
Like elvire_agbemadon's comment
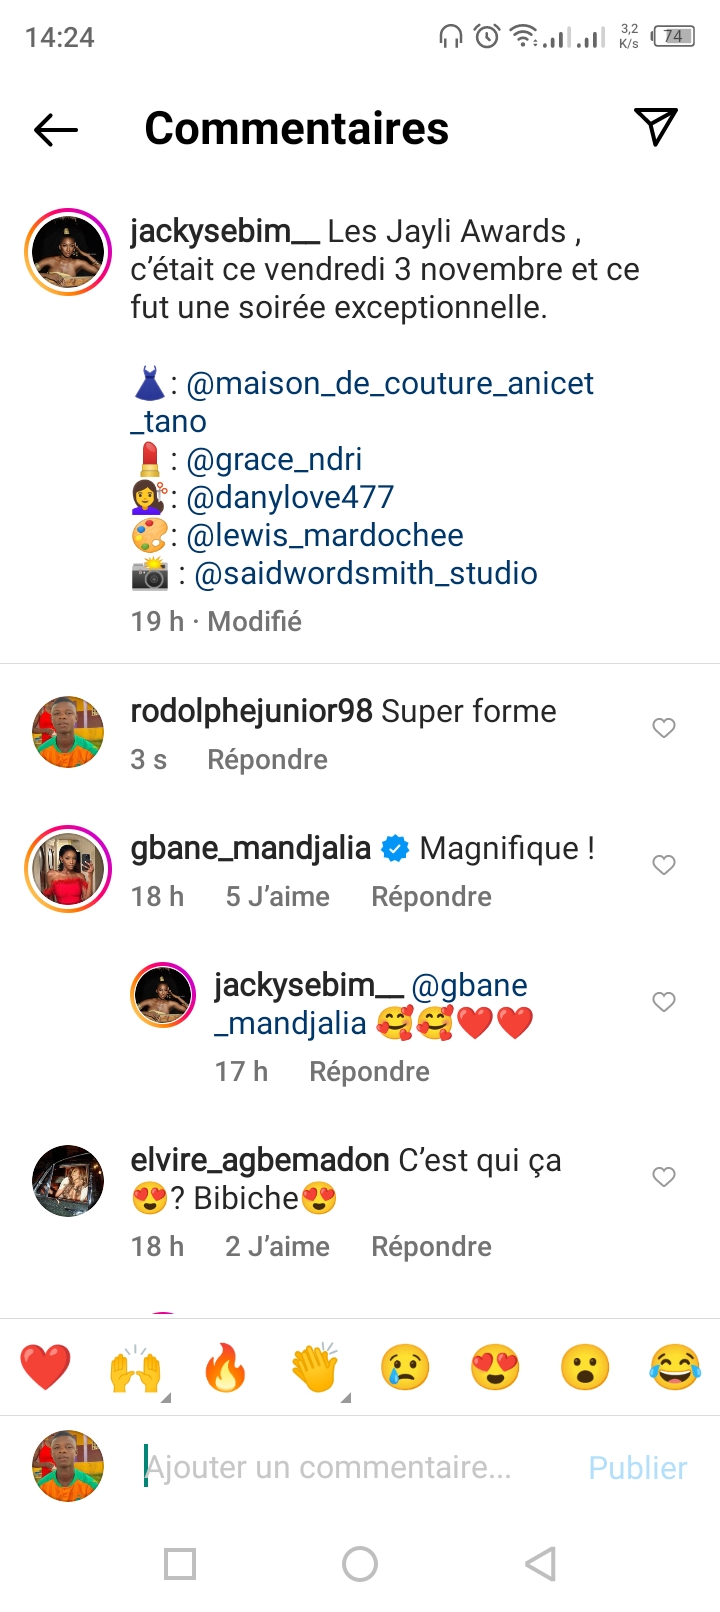(664, 1177)
